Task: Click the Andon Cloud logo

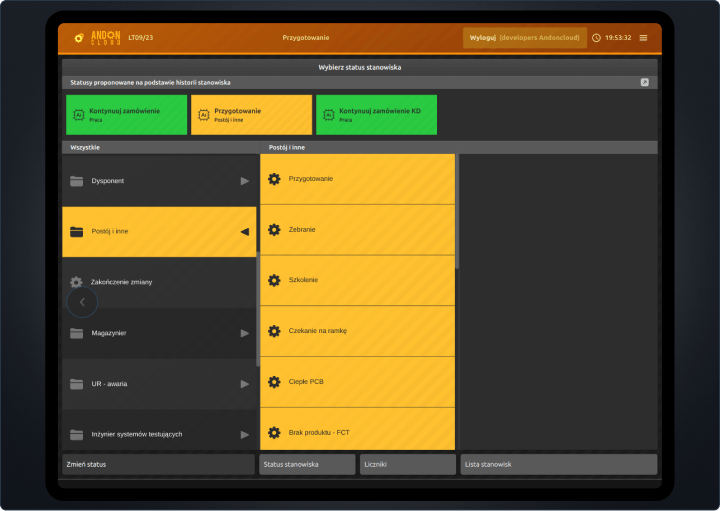Action: (x=97, y=38)
